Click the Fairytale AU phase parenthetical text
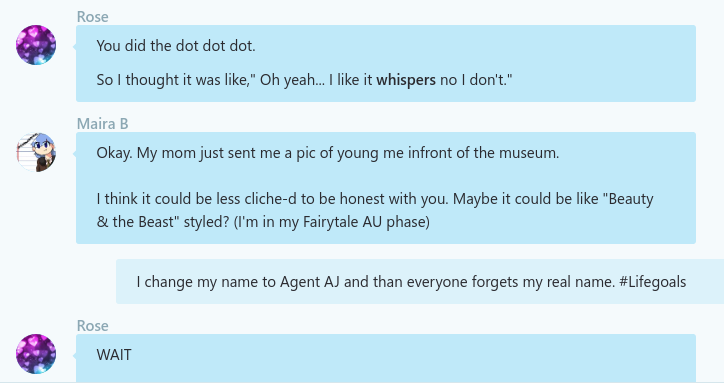Image resolution: width=724 pixels, height=383 pixels. [x=332, y=222]
